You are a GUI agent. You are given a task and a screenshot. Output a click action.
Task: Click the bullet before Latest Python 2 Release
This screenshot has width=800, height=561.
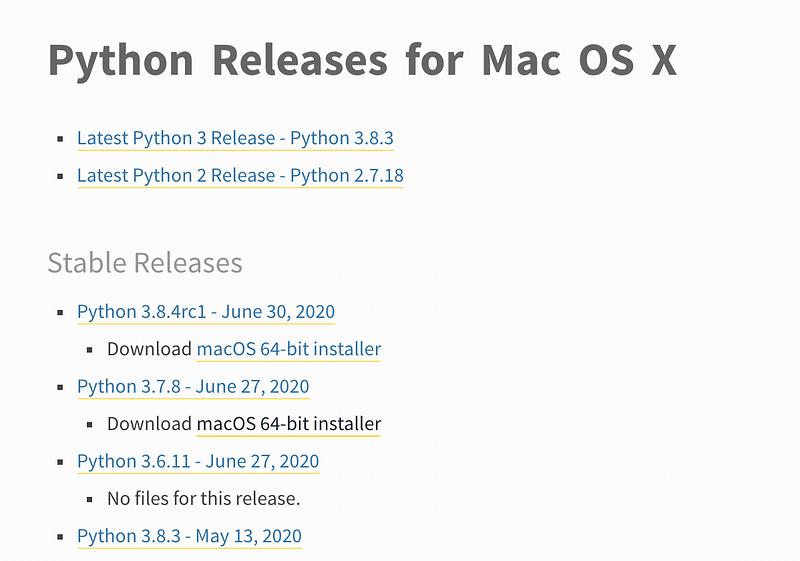tap(61, 177)
